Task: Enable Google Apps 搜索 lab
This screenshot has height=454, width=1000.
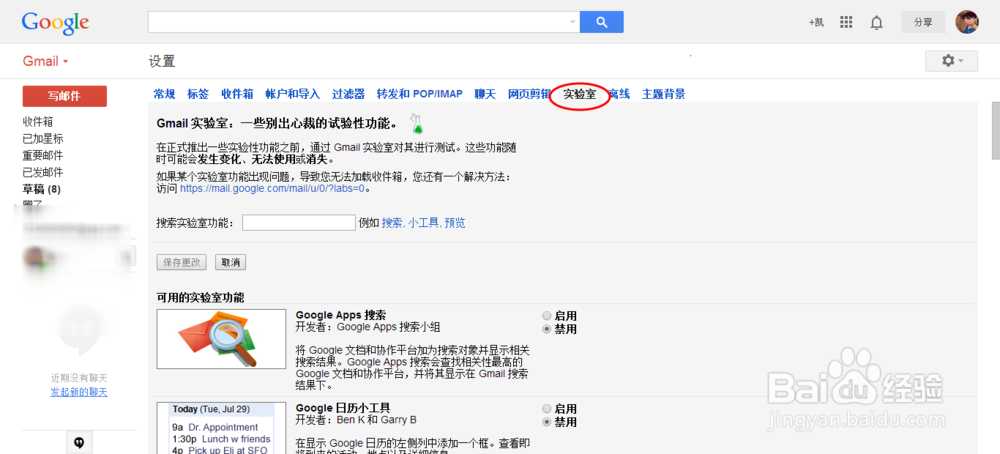Action: (x=547, y=316)
